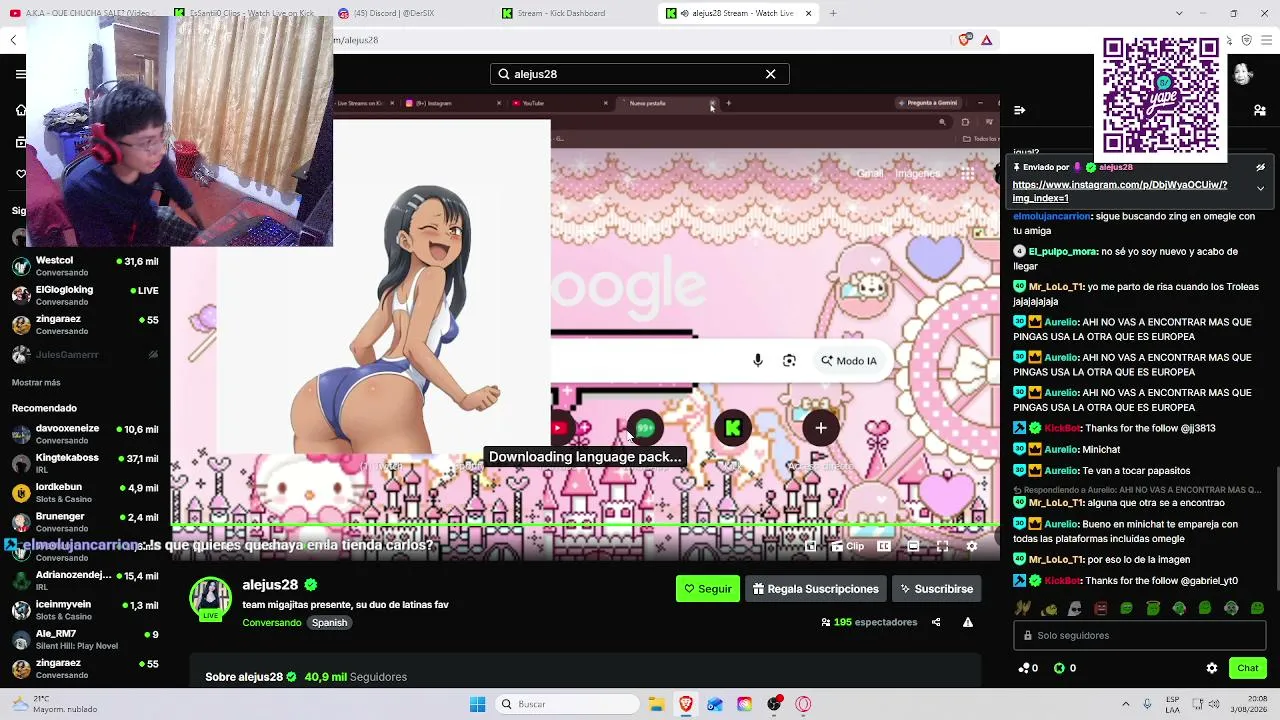Screen dimensions: 1280x720
Task: Select the praying hands chat emote
Action: 1023,608
